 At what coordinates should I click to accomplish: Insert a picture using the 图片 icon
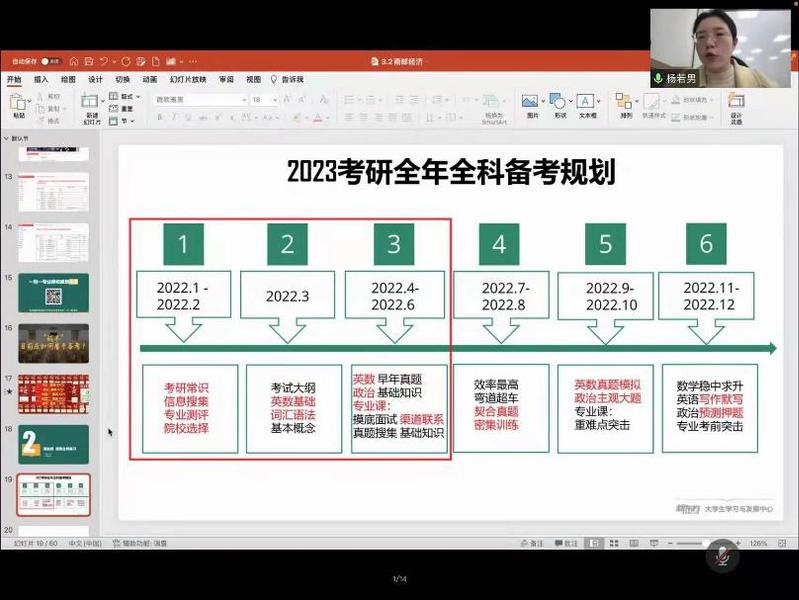tap(531, 103)
